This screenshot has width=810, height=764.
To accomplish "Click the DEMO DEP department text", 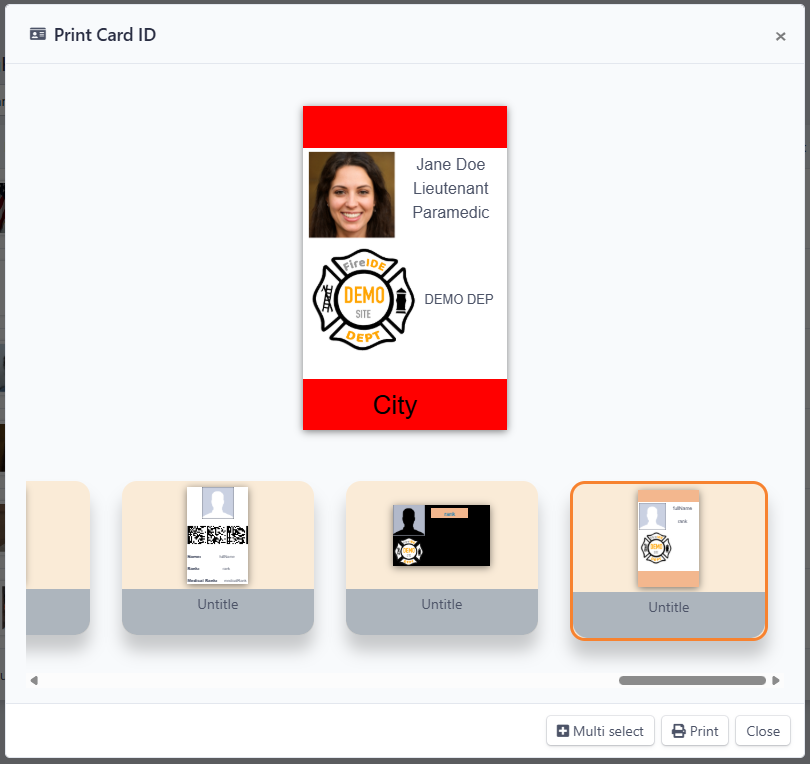I will pos(459,299).
